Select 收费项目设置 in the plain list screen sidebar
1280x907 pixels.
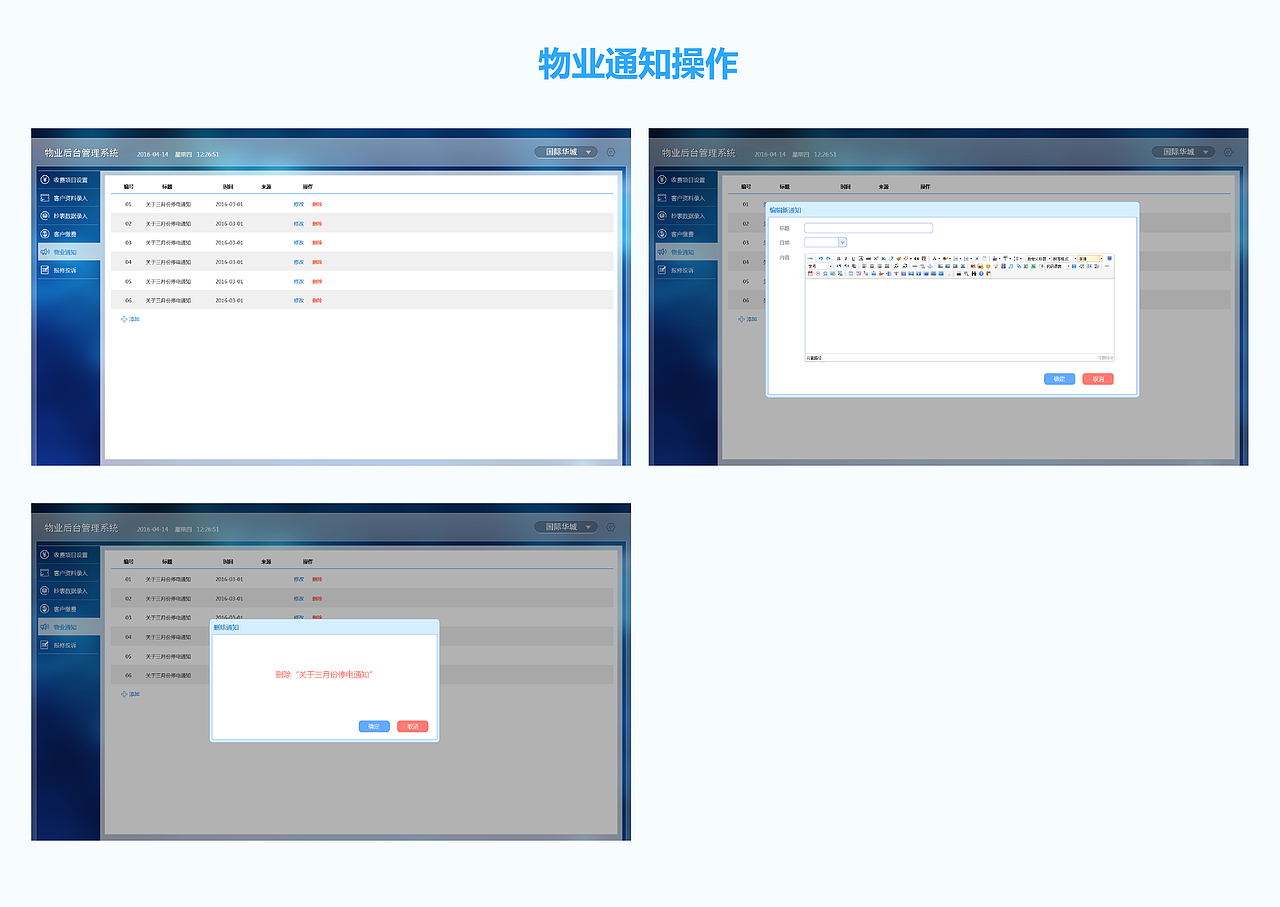coord(69,180)
